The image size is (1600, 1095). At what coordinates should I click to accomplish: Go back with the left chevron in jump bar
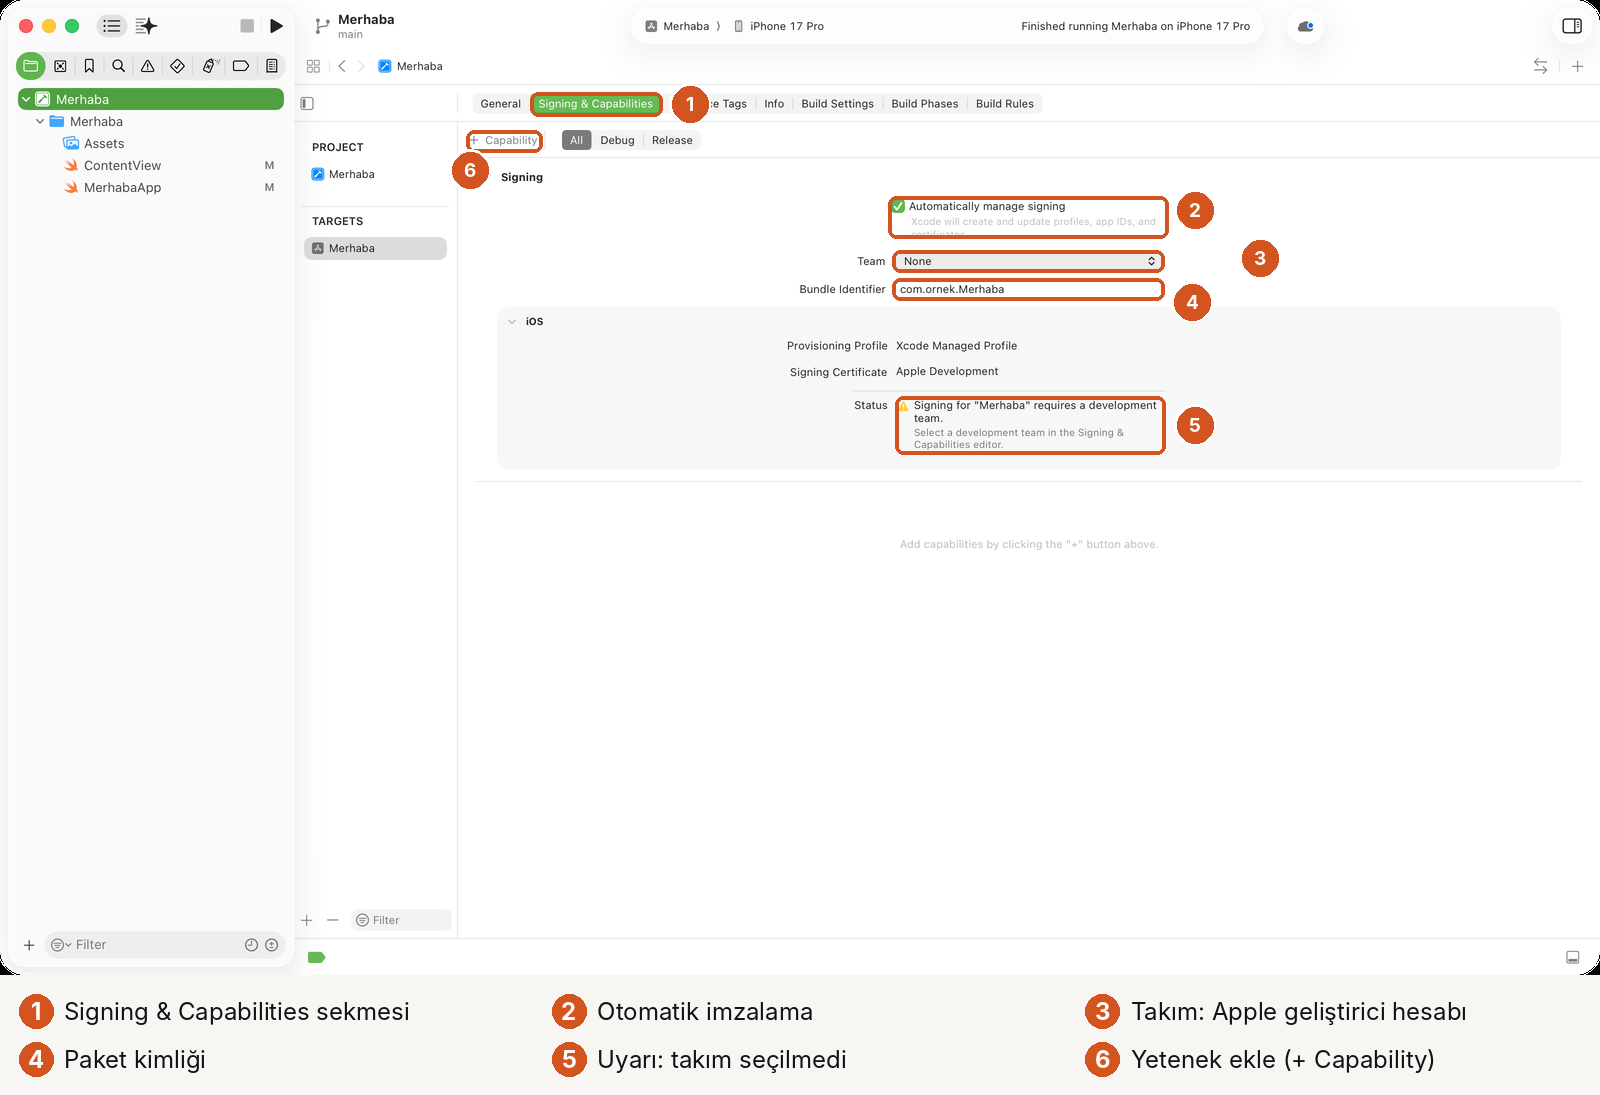click(x=342, y=66)
